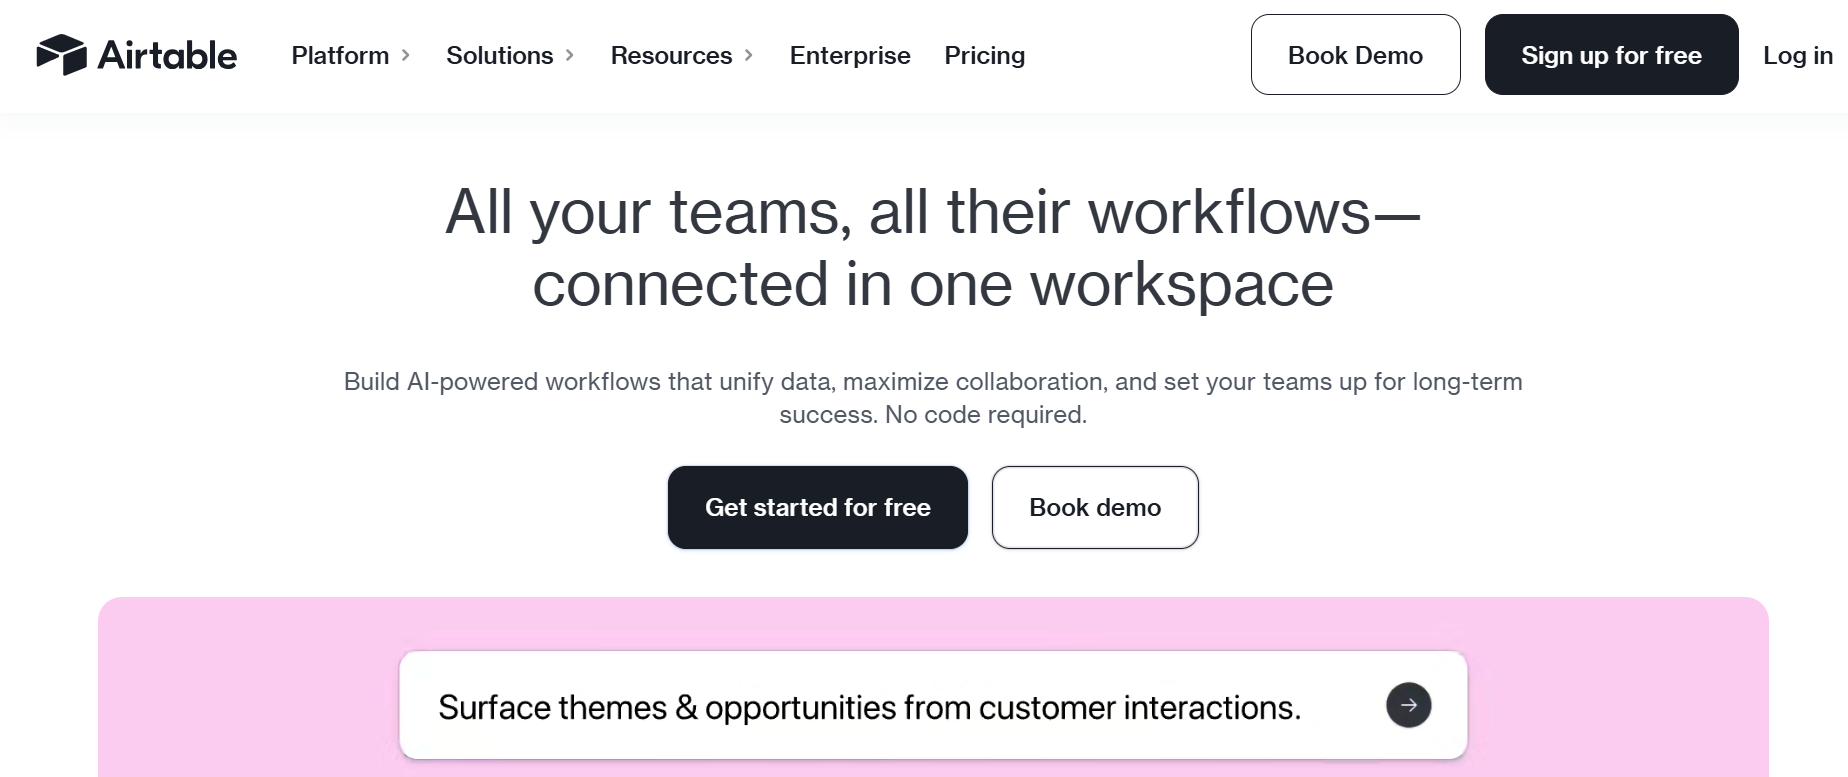Click the Airtable wordmark text

pos(167,55)
